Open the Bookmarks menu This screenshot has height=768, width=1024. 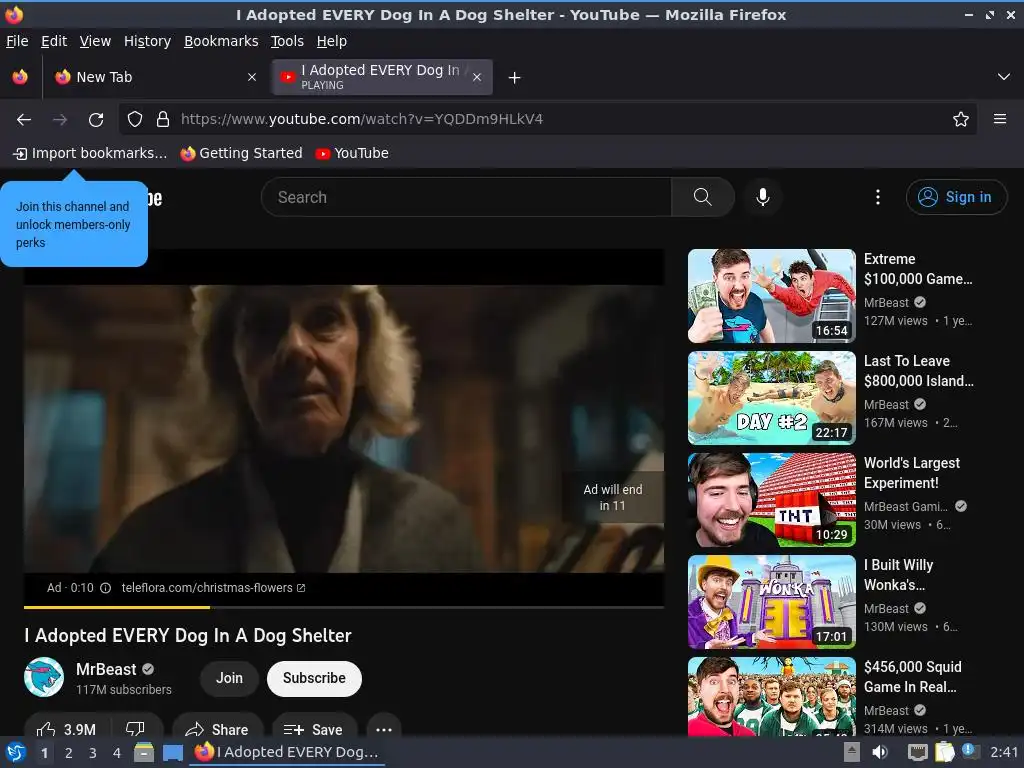pyautogui.click(x=221, y=41)
